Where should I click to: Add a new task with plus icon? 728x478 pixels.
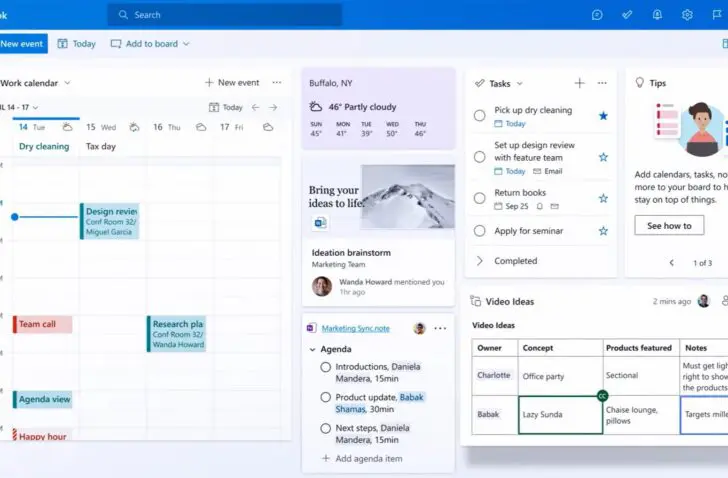579,83
